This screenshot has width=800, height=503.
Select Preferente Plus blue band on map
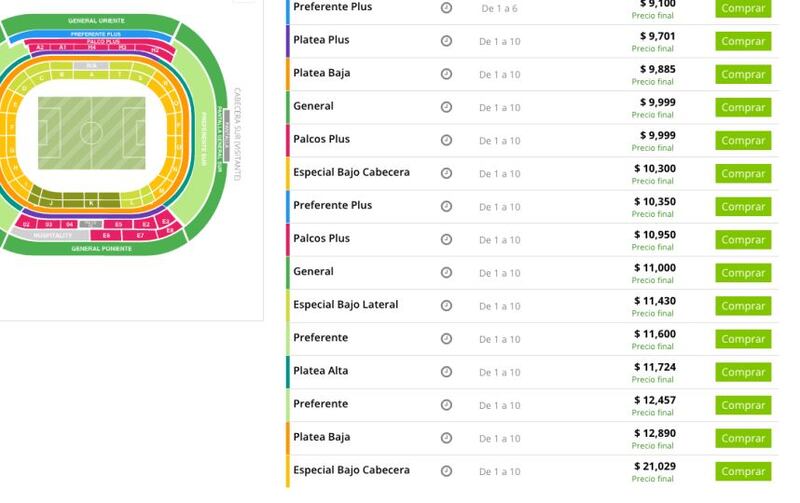point(95,34)
